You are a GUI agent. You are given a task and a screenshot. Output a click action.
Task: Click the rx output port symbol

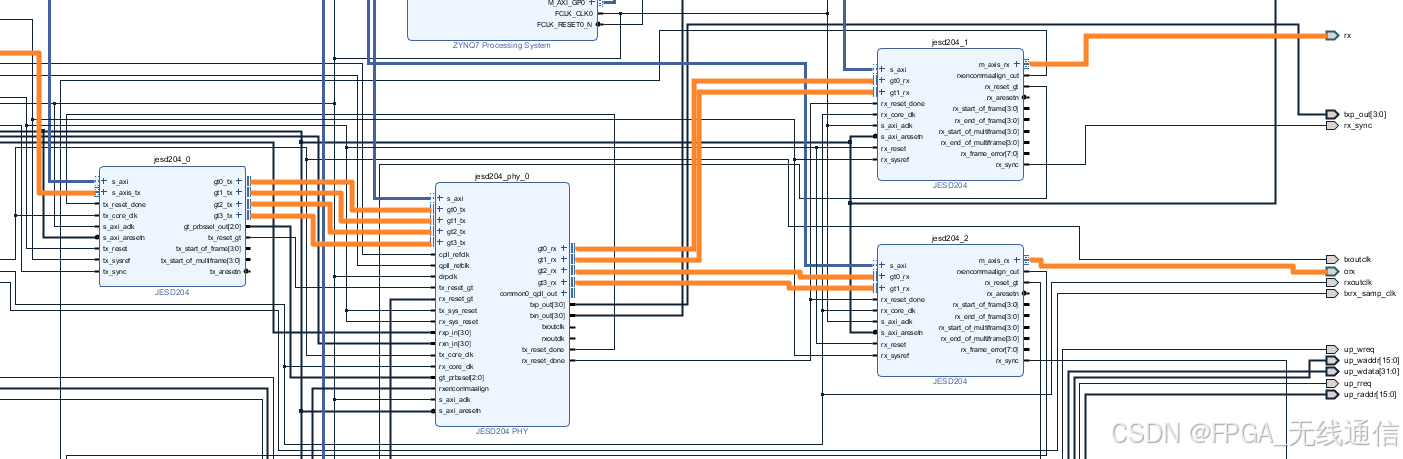point(1332,35)
